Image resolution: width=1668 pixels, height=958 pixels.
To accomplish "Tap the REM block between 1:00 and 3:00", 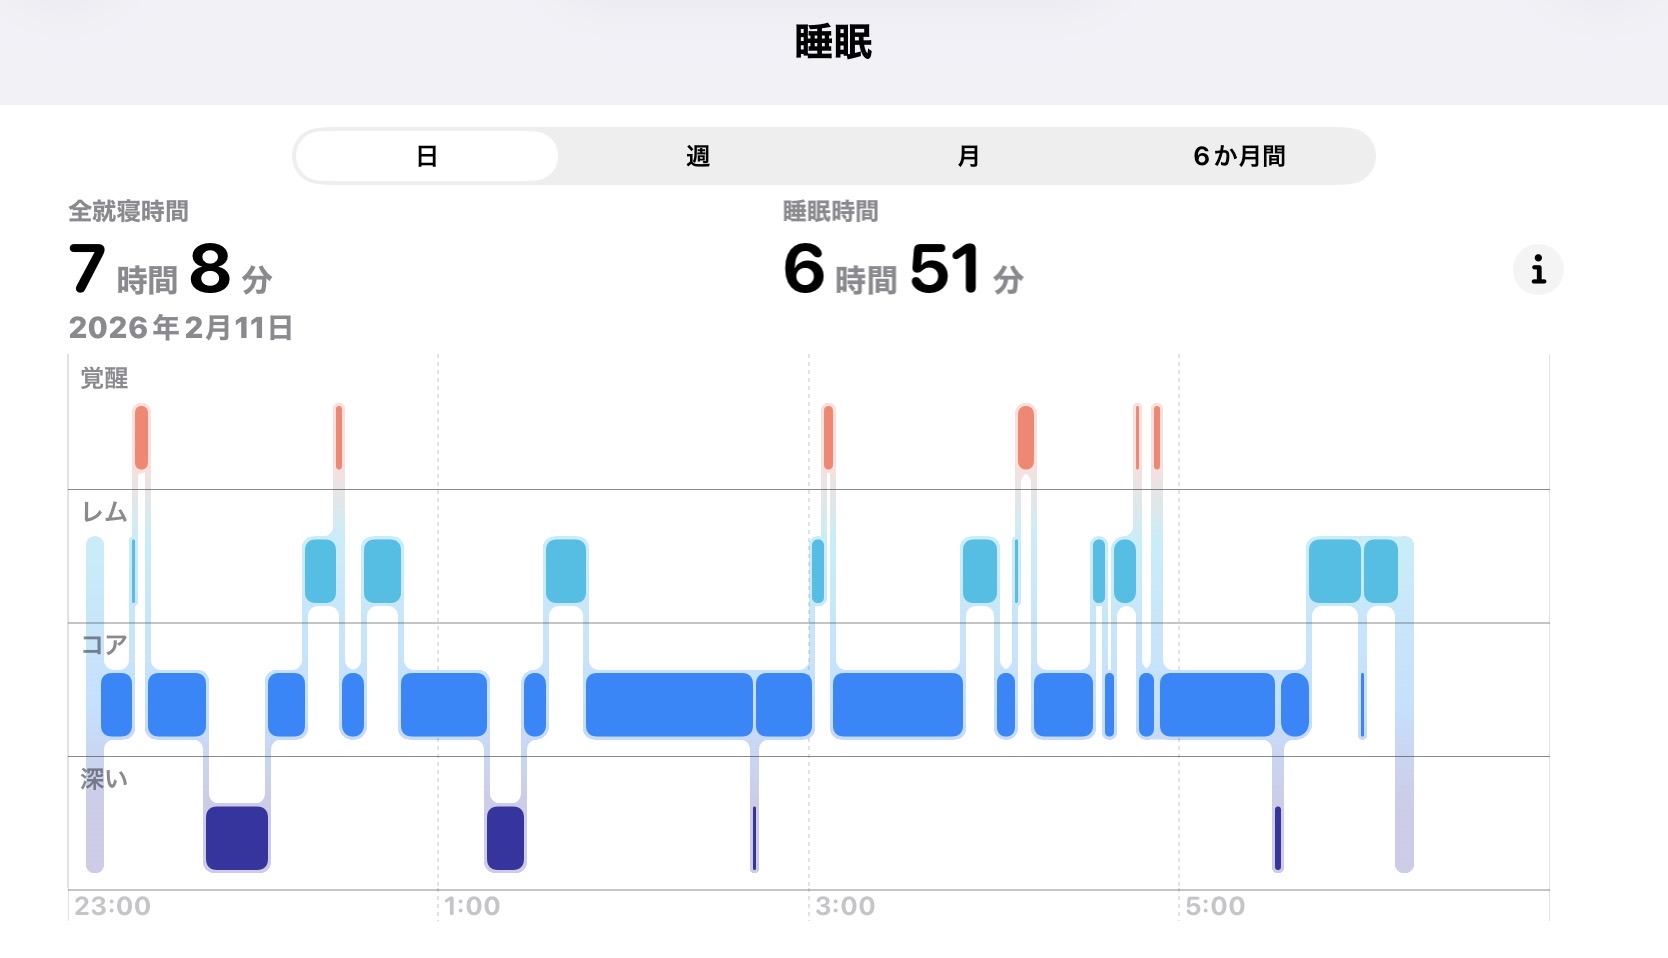I will pyautogui.click(x=566, y=571).
